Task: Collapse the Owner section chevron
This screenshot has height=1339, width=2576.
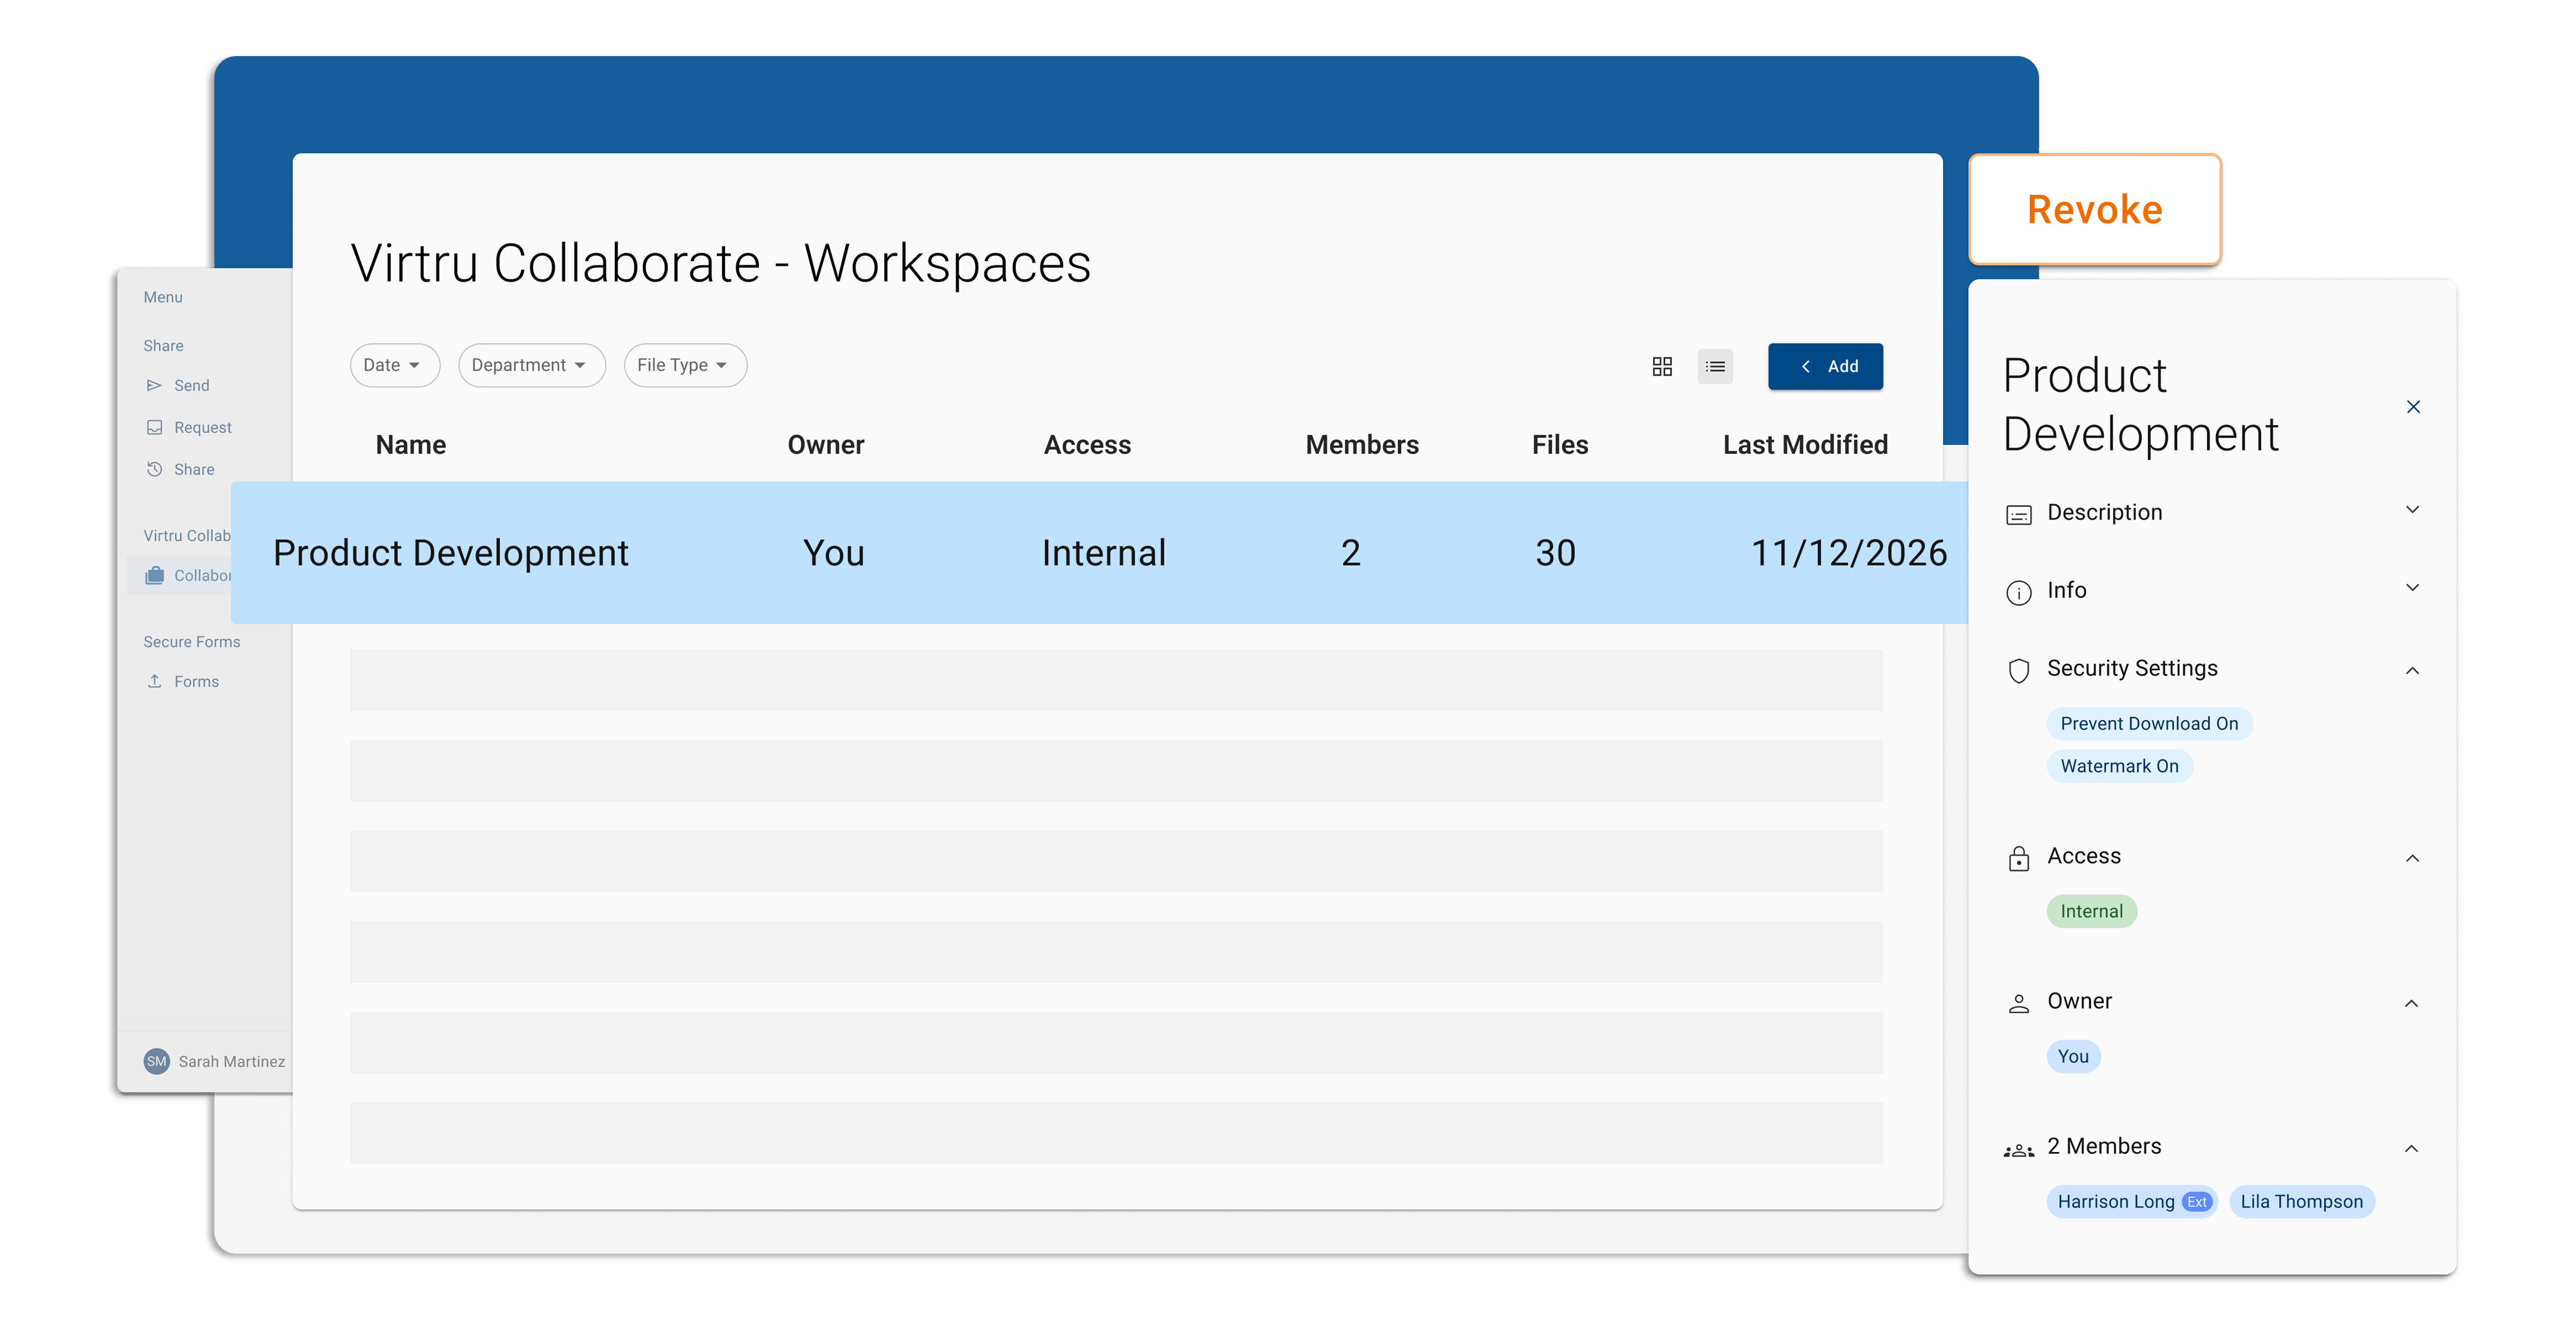Action: [x=2412, y=1003]
